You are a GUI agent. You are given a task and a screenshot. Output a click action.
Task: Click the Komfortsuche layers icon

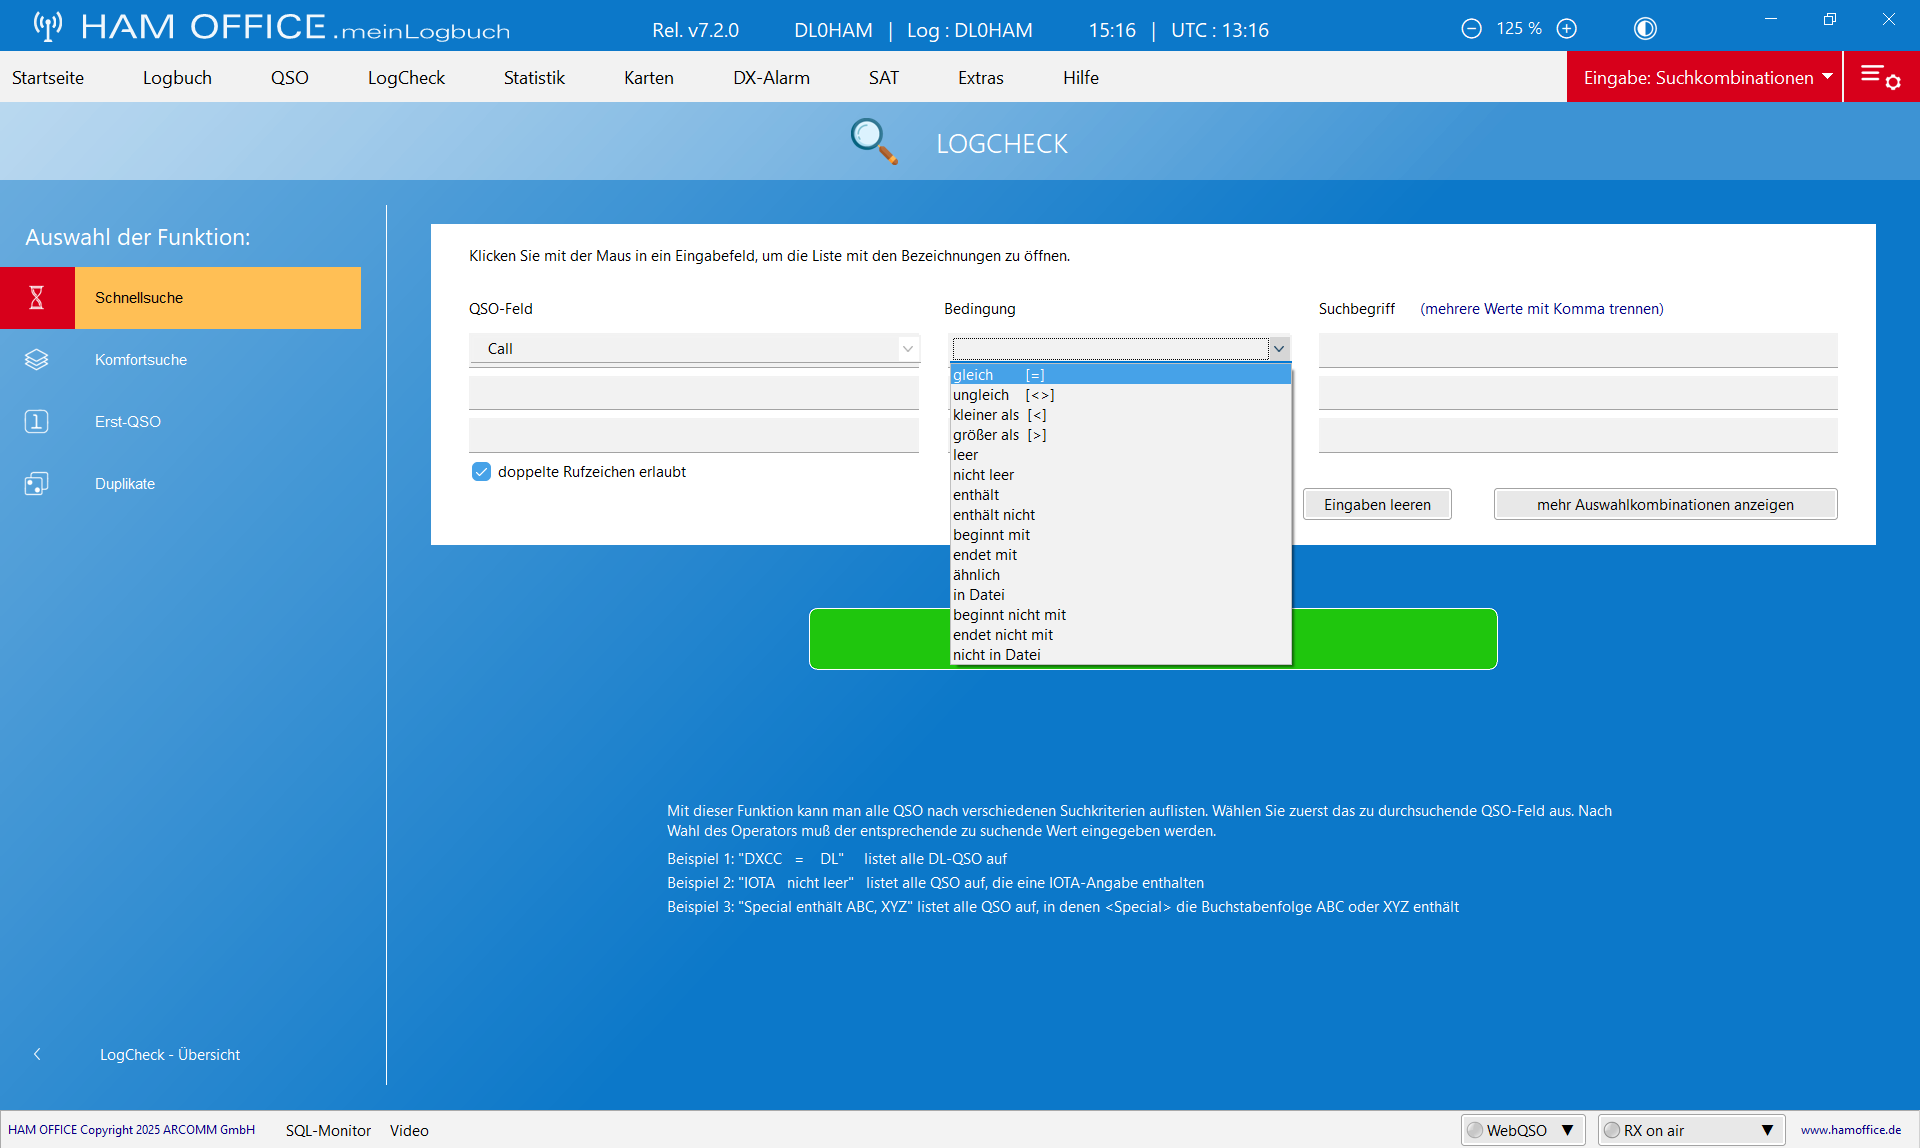coord(37,360)
